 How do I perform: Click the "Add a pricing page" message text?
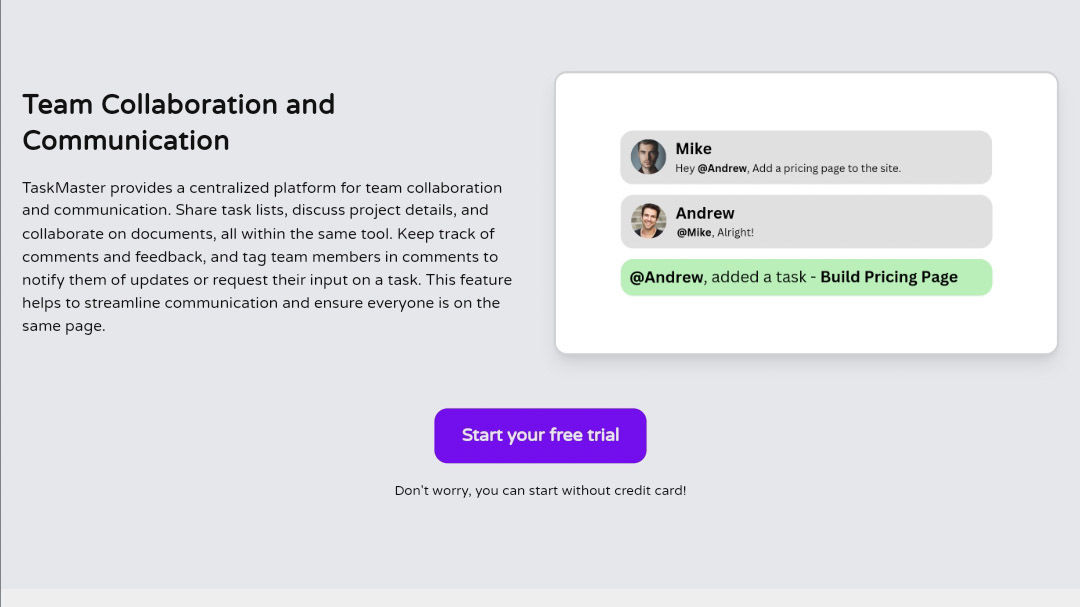tap(826, 169)
